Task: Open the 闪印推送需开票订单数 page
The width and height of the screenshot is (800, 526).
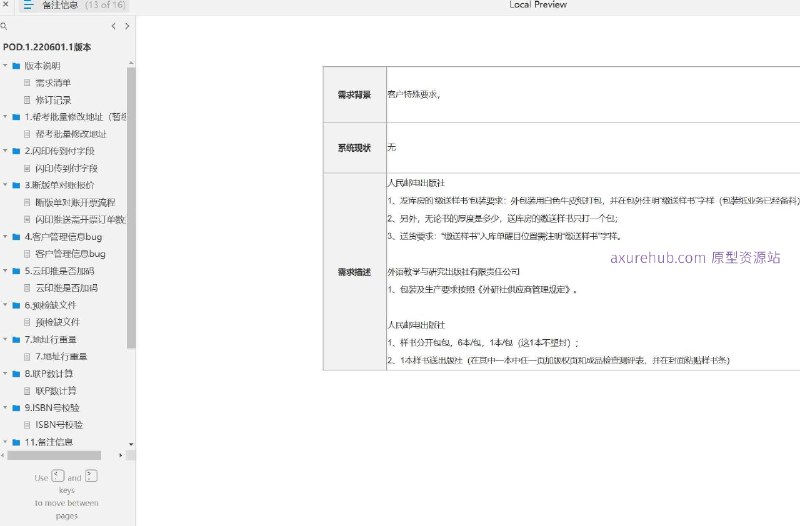Action: [80, 219]
